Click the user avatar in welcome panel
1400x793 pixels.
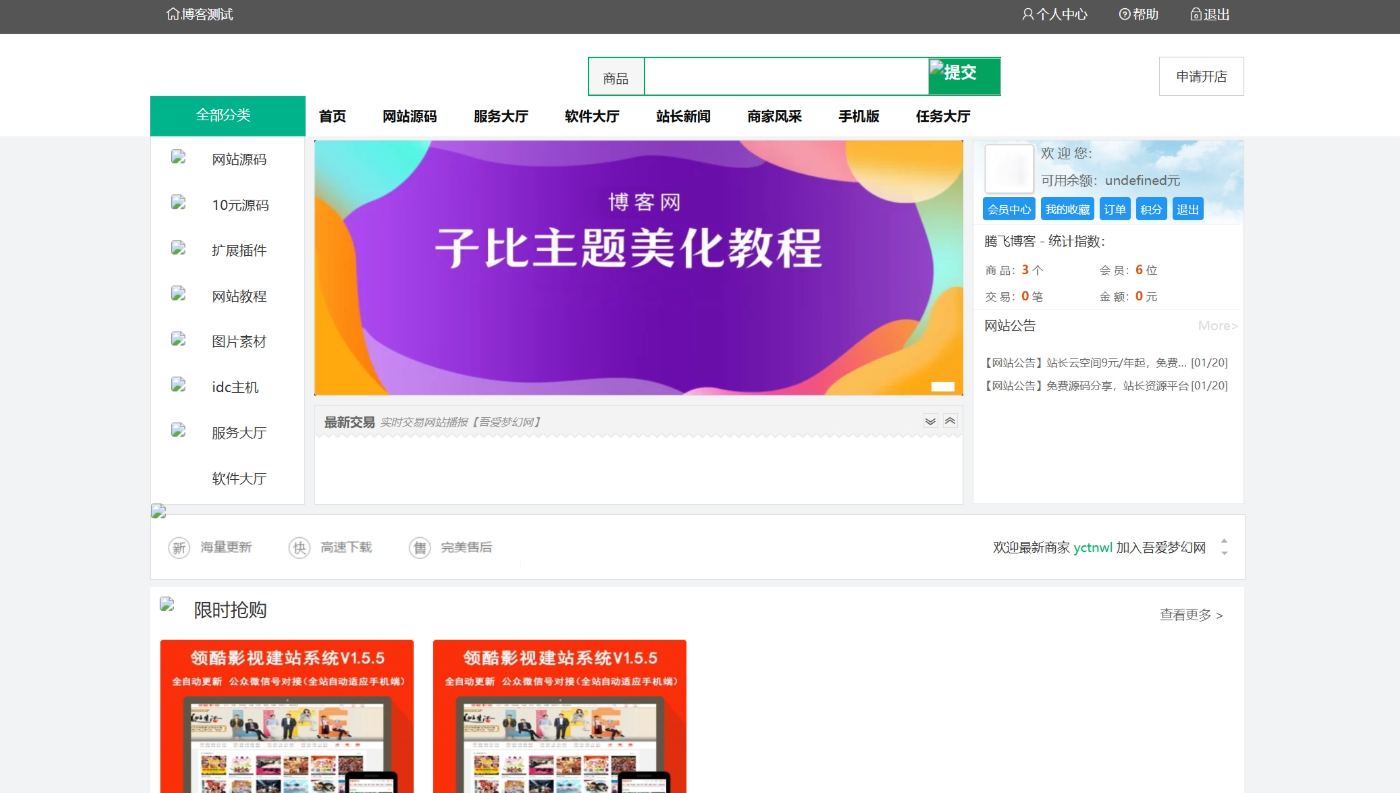click(1009, 168)
